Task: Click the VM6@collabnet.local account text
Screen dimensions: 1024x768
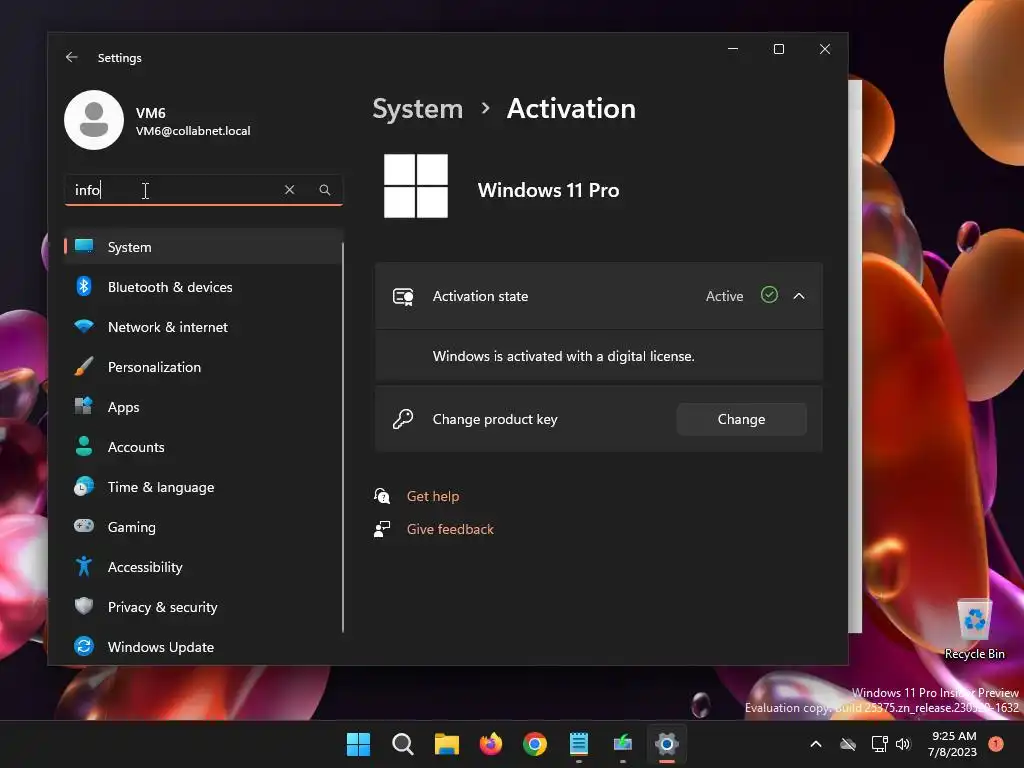Action: [x=193, y=131]
